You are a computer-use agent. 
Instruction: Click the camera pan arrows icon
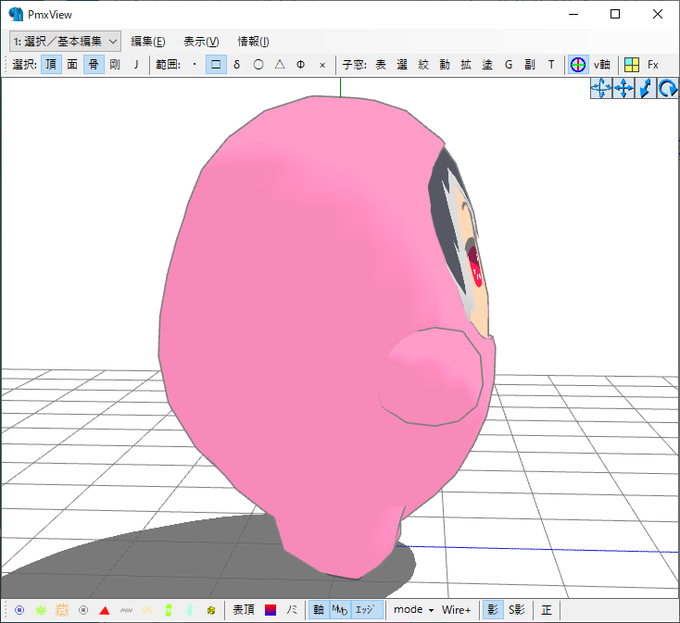[x=623, y=88]
